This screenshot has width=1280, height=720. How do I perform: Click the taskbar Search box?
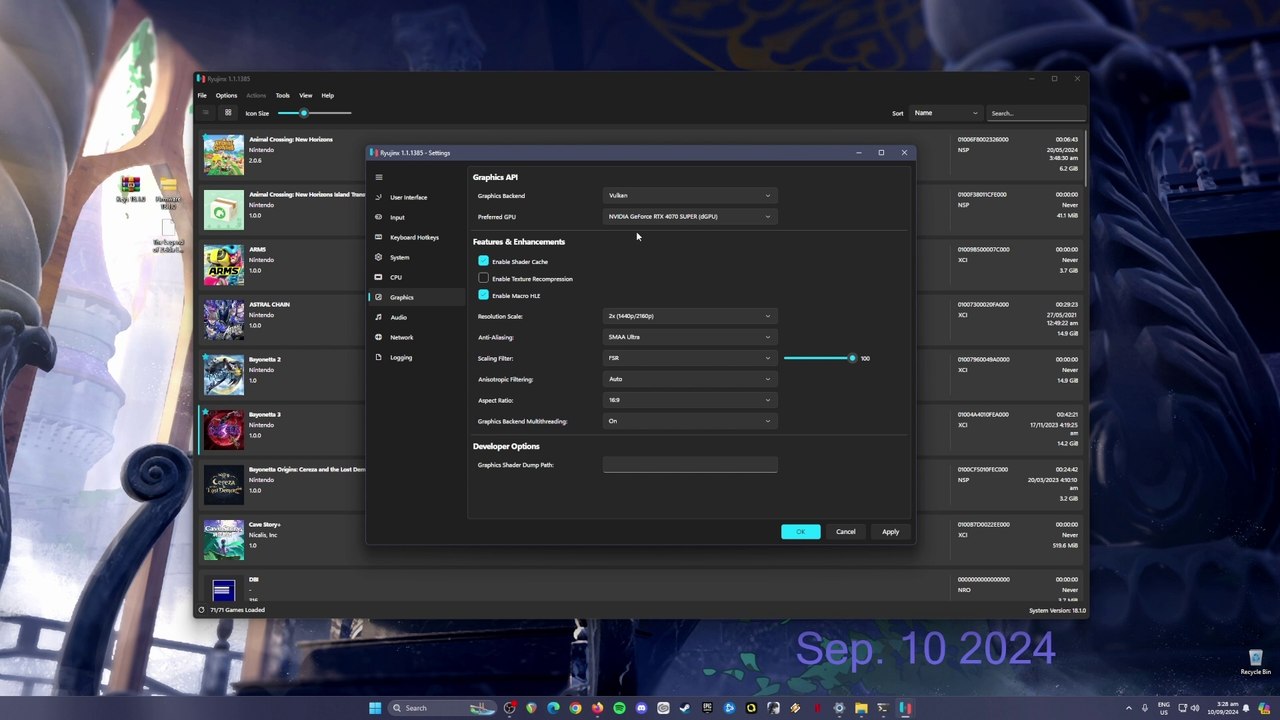click(443, 708)
